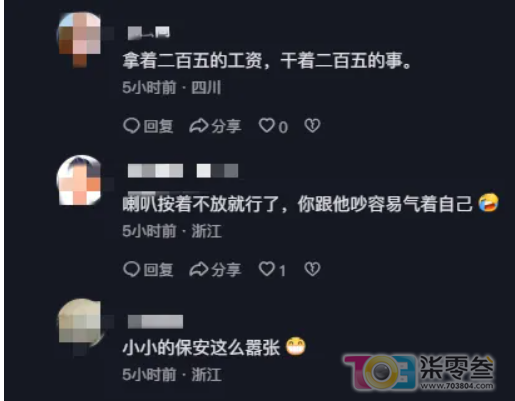Dislike the 四川 comment with the broken heart
The width and height of the screenshot is (515, 401).
tap(312, 126)
